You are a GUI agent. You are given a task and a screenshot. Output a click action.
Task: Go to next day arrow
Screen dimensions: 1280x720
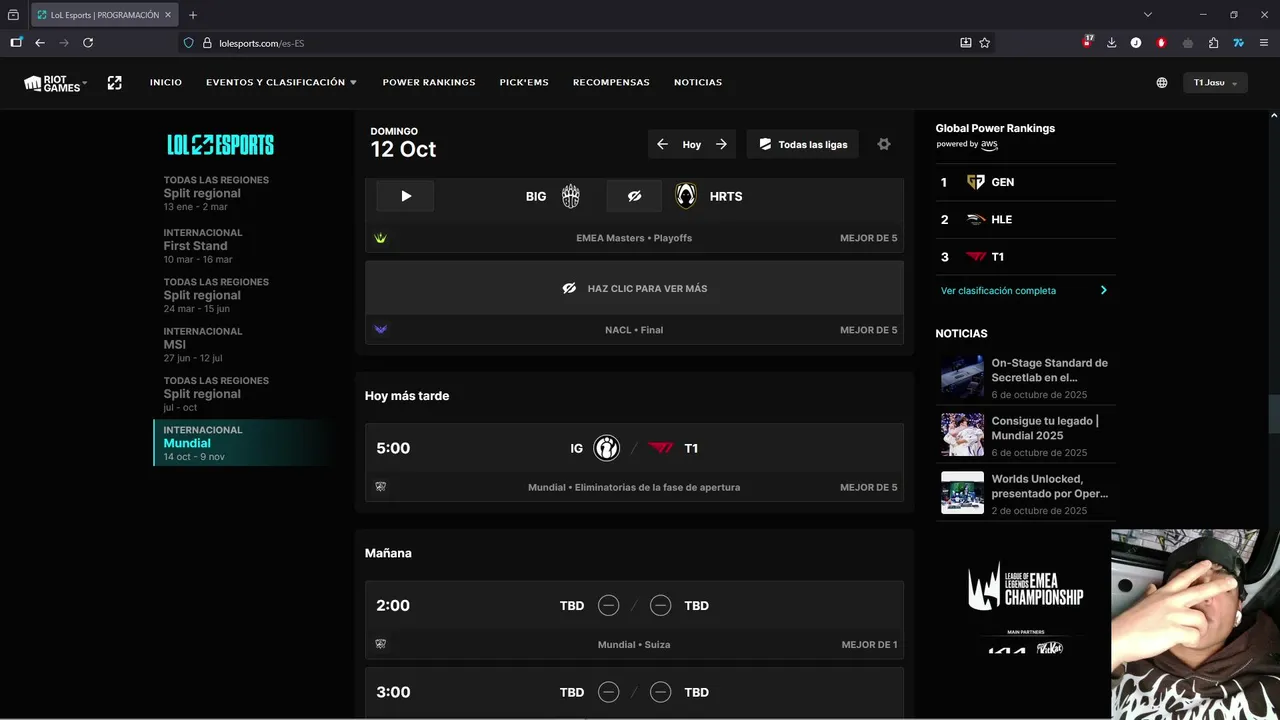[x=721, y=144]
